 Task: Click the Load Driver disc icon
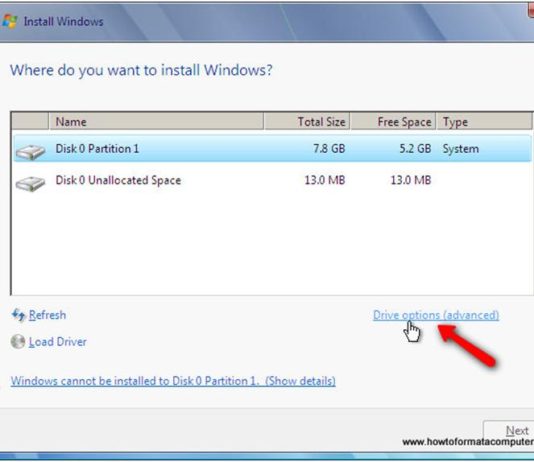(18, 341)
